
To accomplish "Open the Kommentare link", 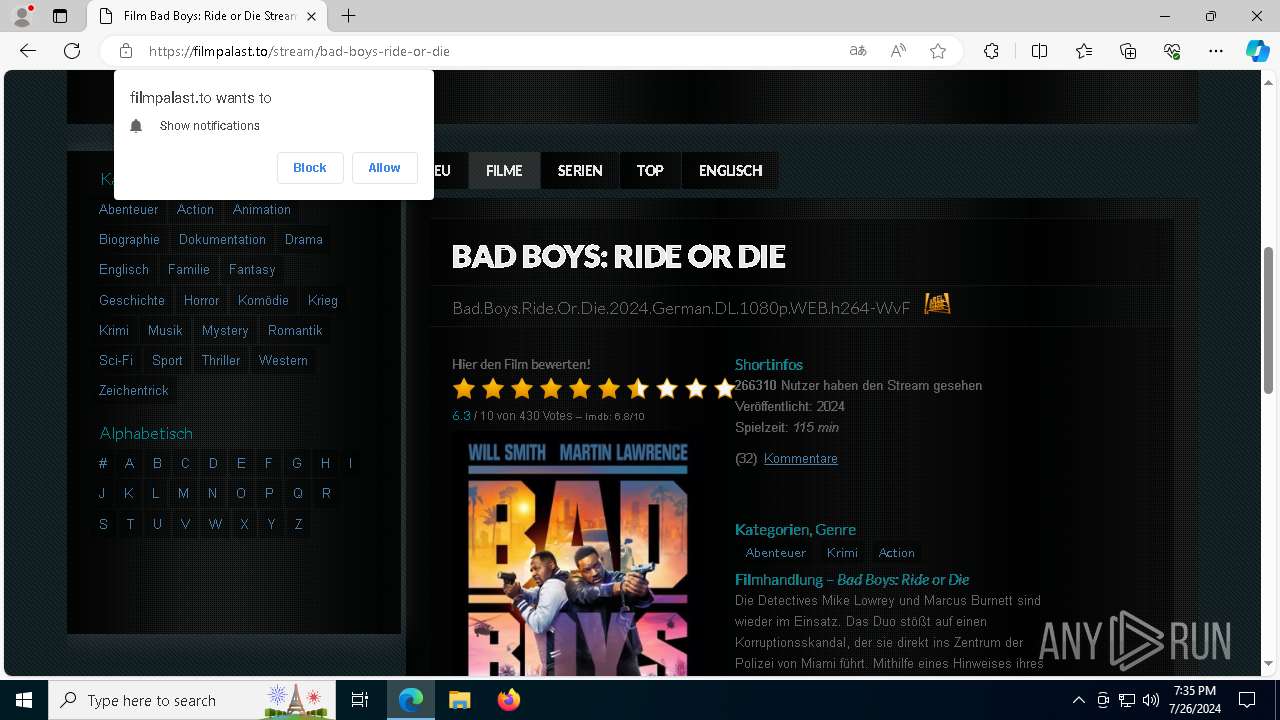I will click(801, 459).
